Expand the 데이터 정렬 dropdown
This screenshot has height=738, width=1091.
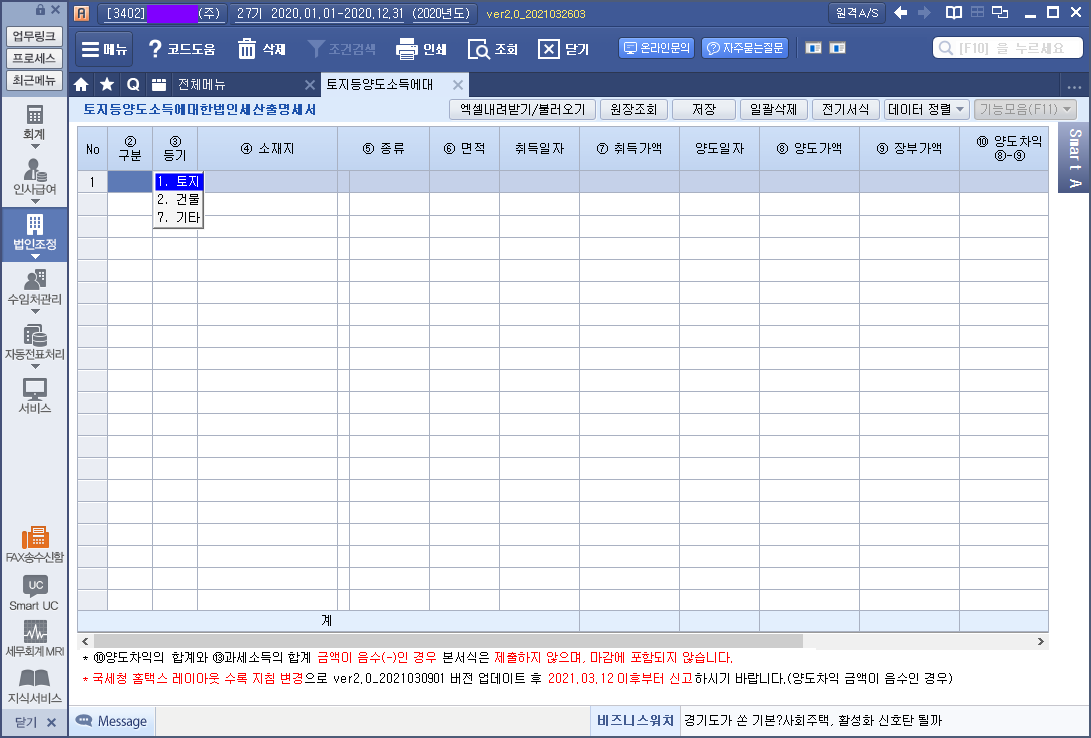927,109
